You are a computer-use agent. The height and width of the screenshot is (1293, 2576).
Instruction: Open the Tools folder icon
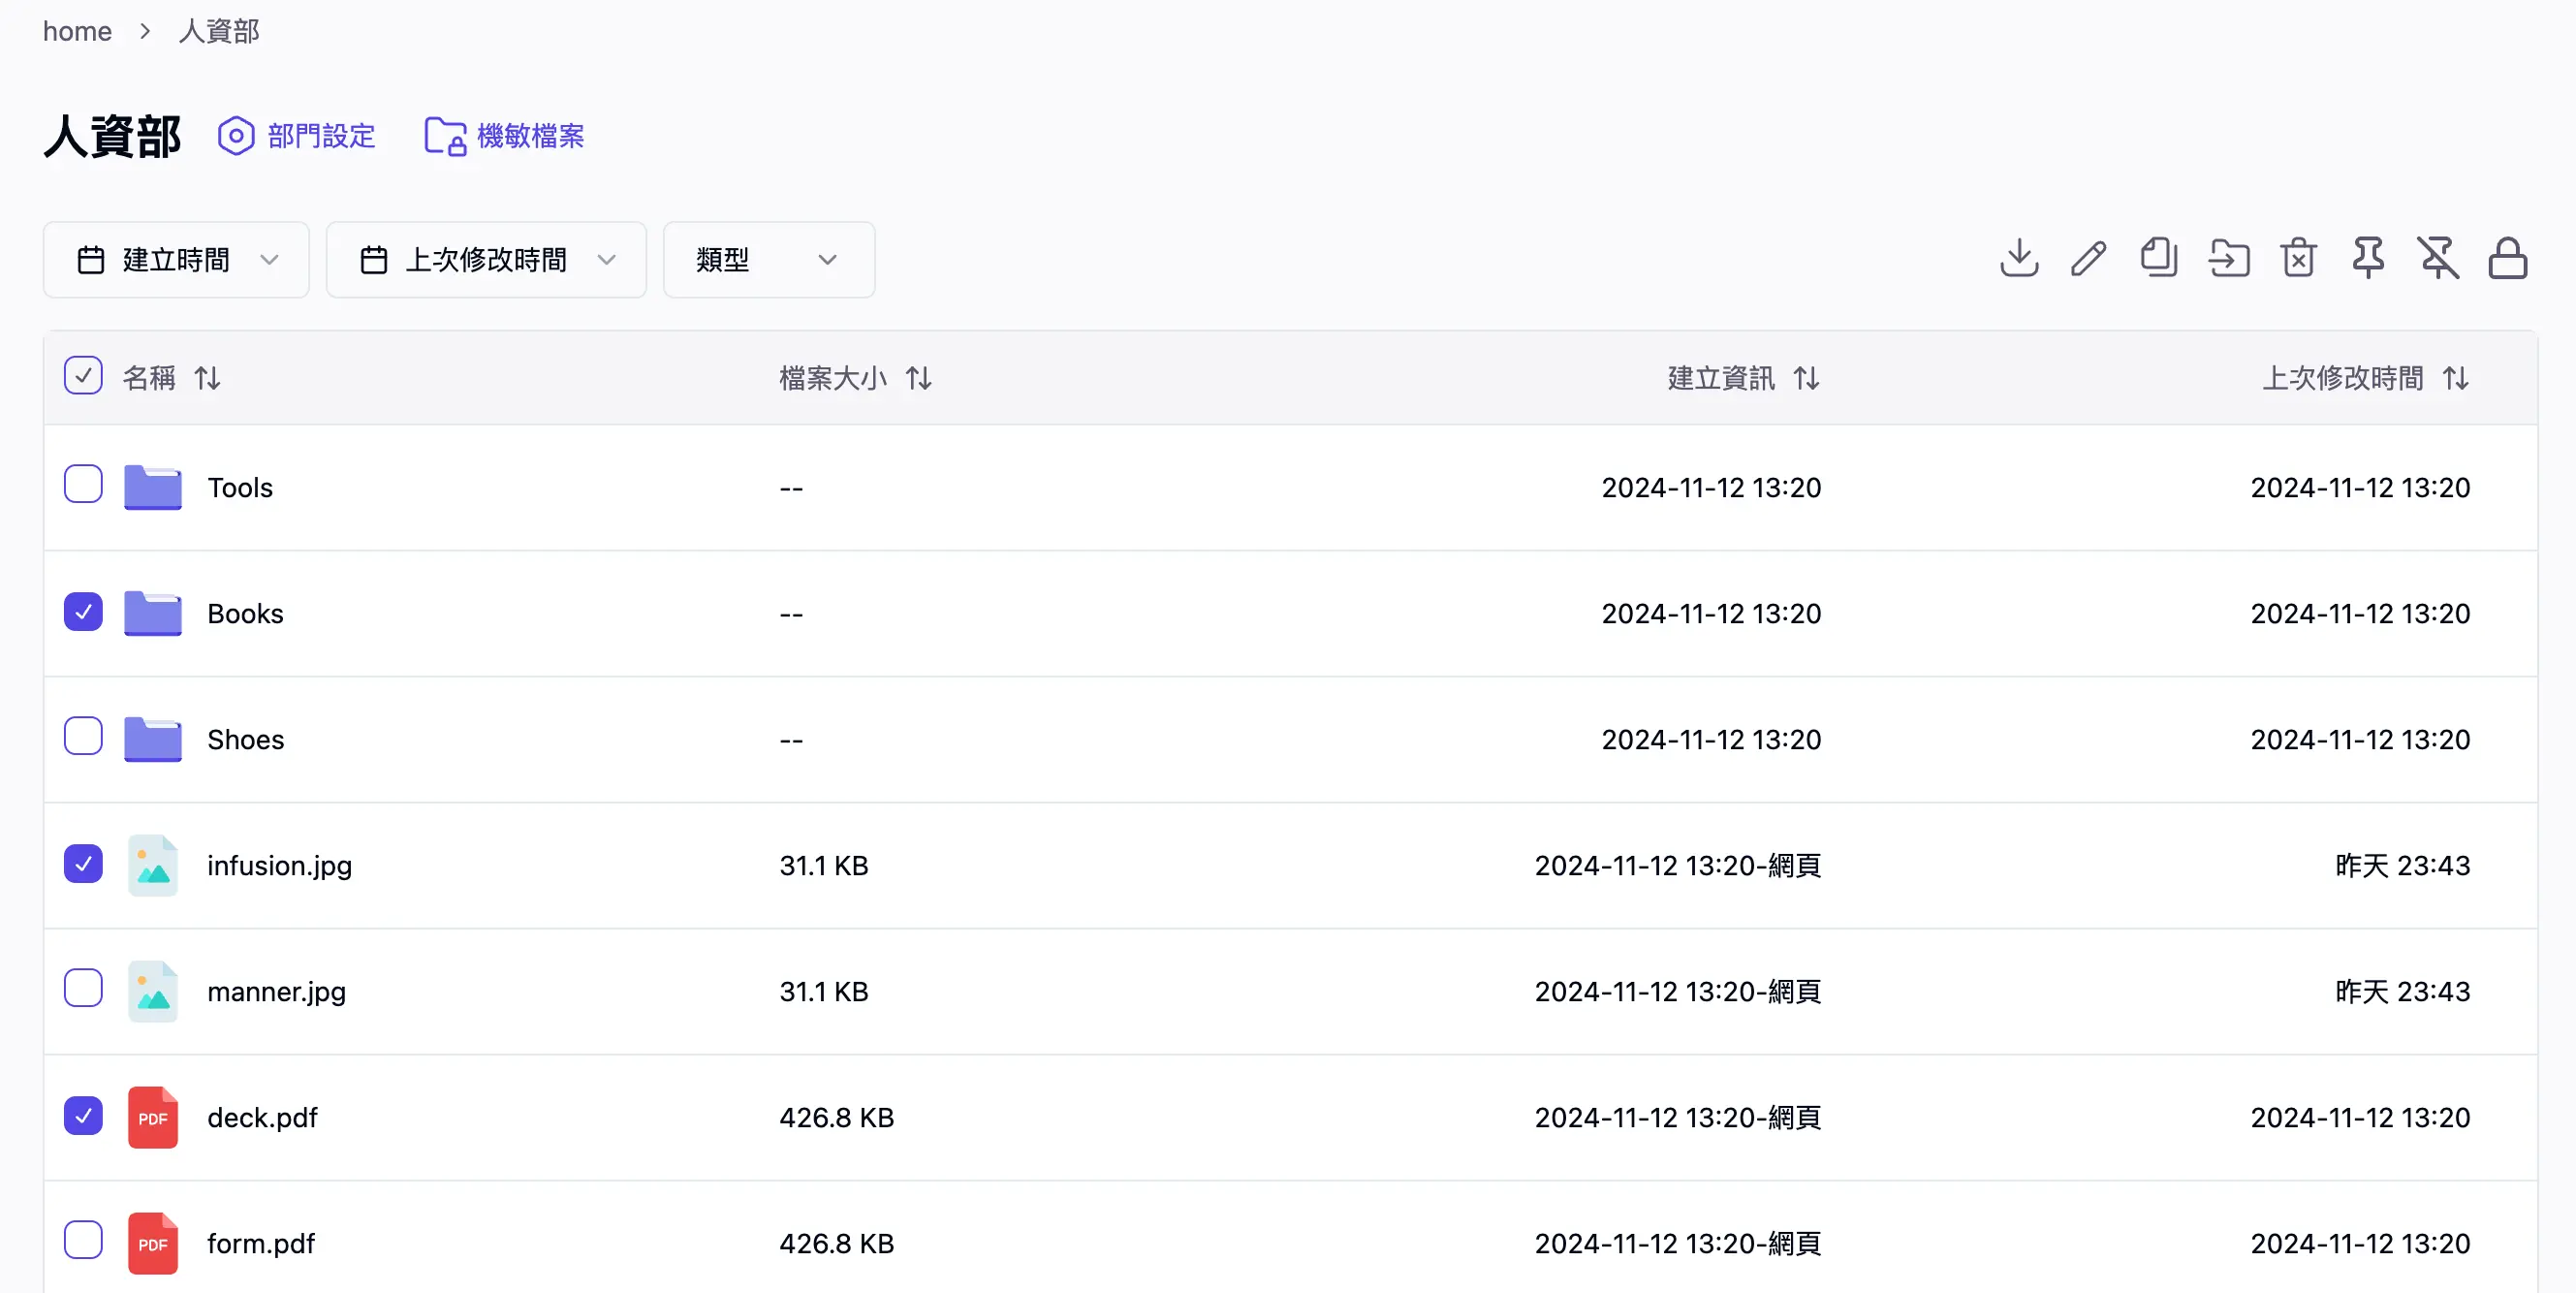pyautogui.click(x=152, y=487)
